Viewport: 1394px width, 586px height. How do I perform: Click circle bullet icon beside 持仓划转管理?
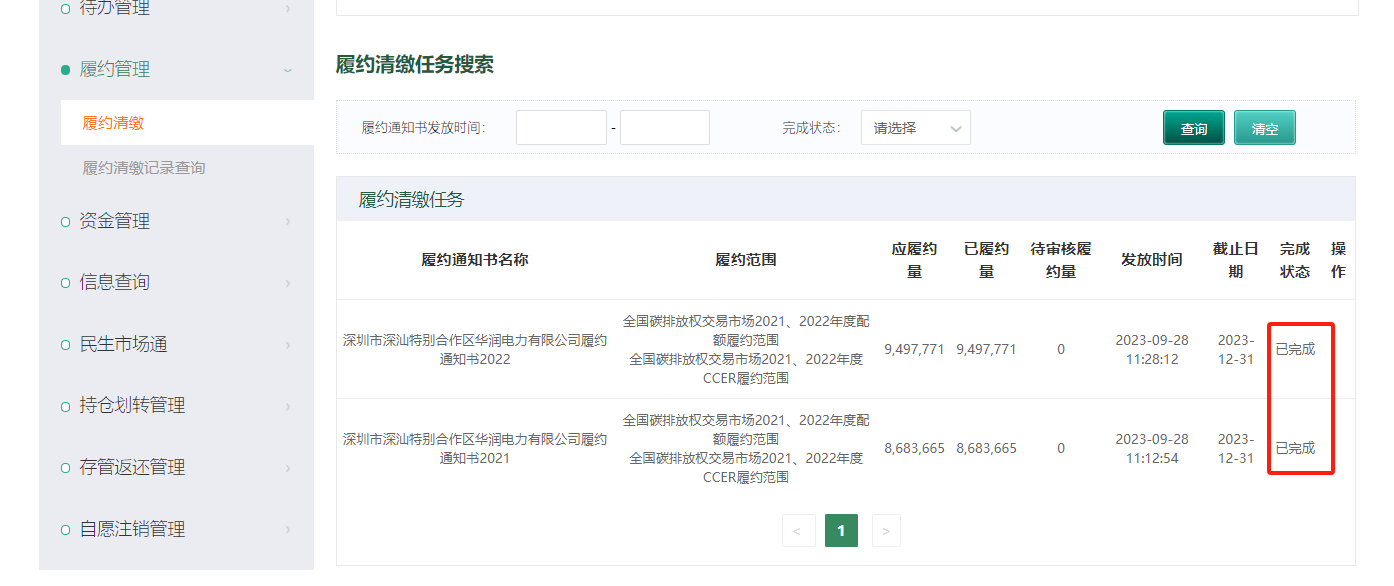(66, 406)
